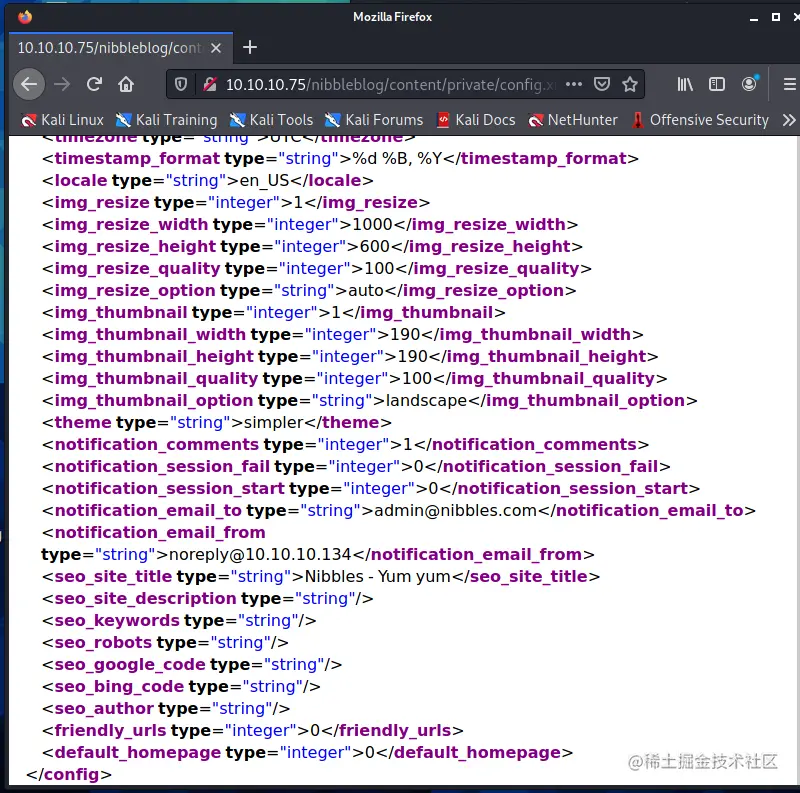Open page actions three-dot menu

point(574,84)
